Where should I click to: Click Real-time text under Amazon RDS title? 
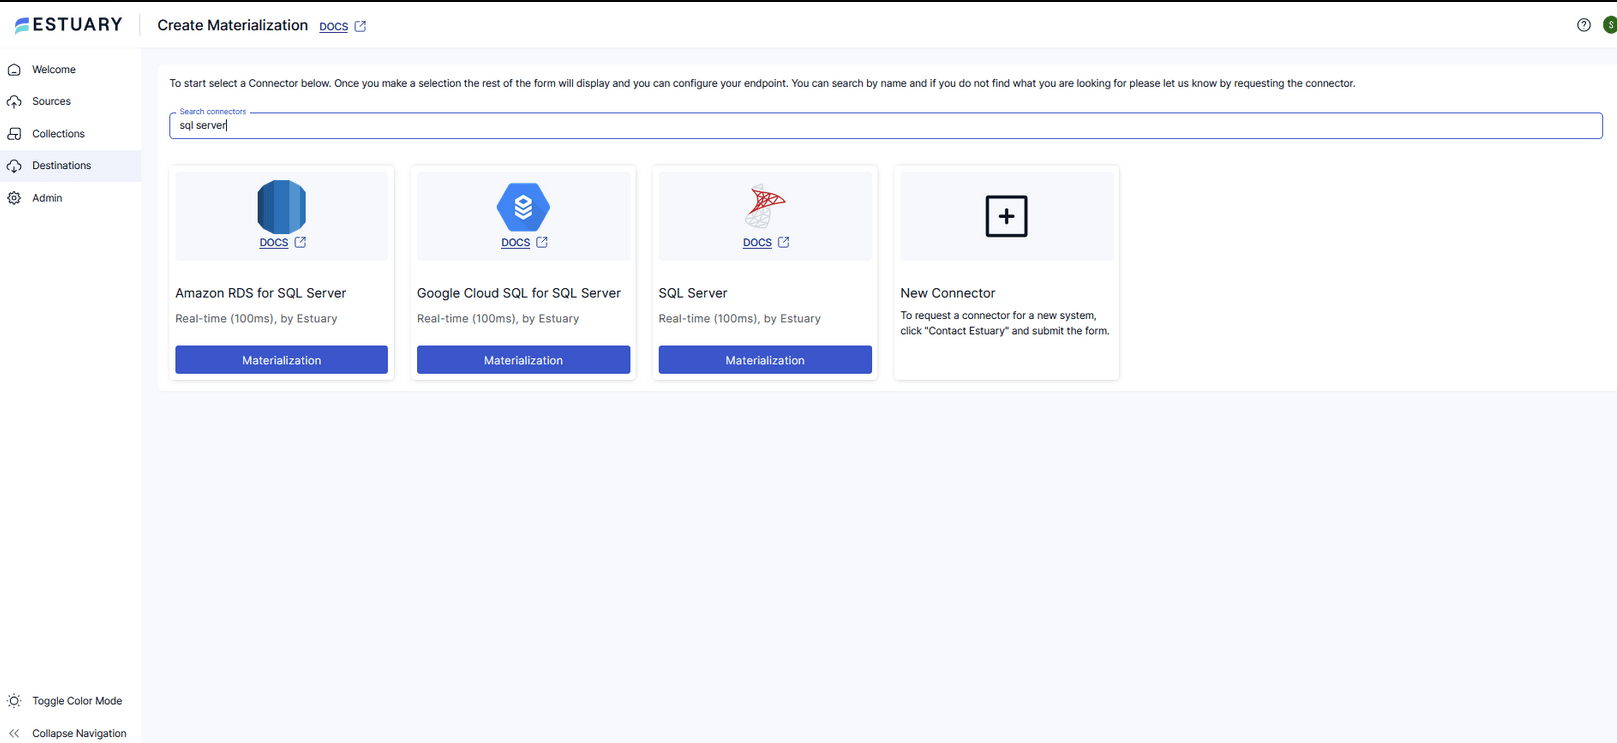coord(256,319)
